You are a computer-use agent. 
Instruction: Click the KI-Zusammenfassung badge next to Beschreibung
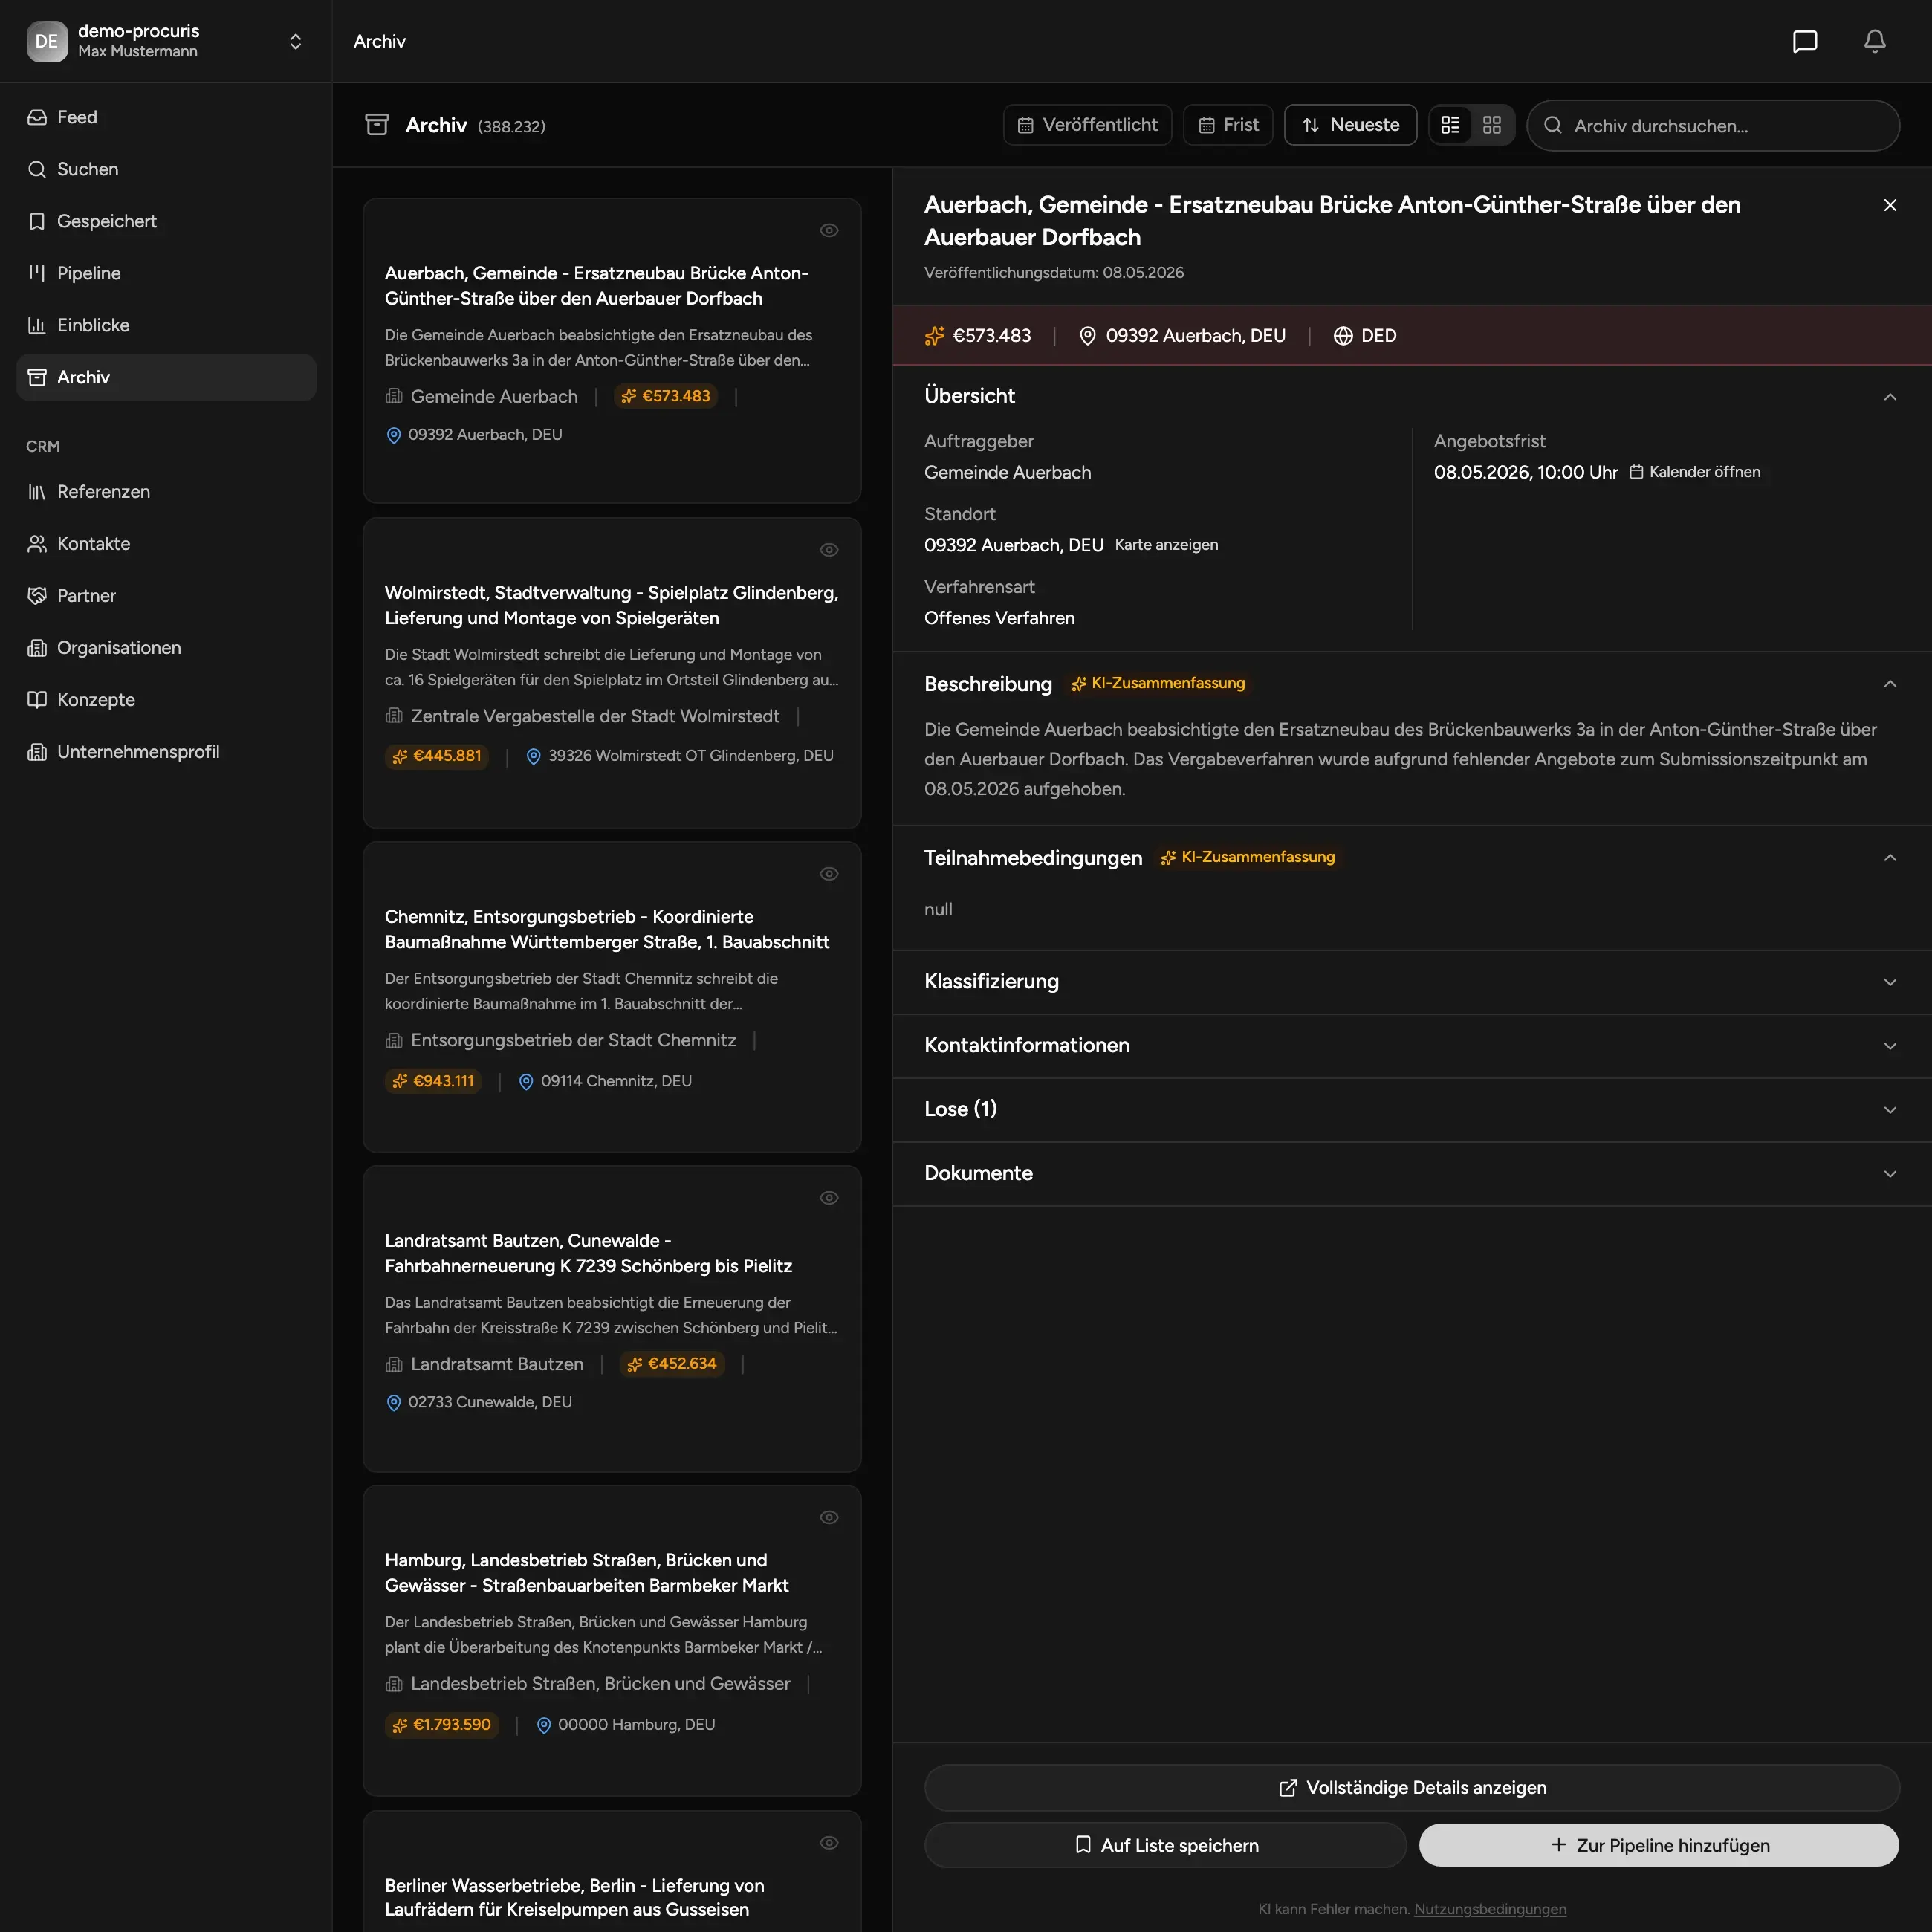(x=1158, y=683)
